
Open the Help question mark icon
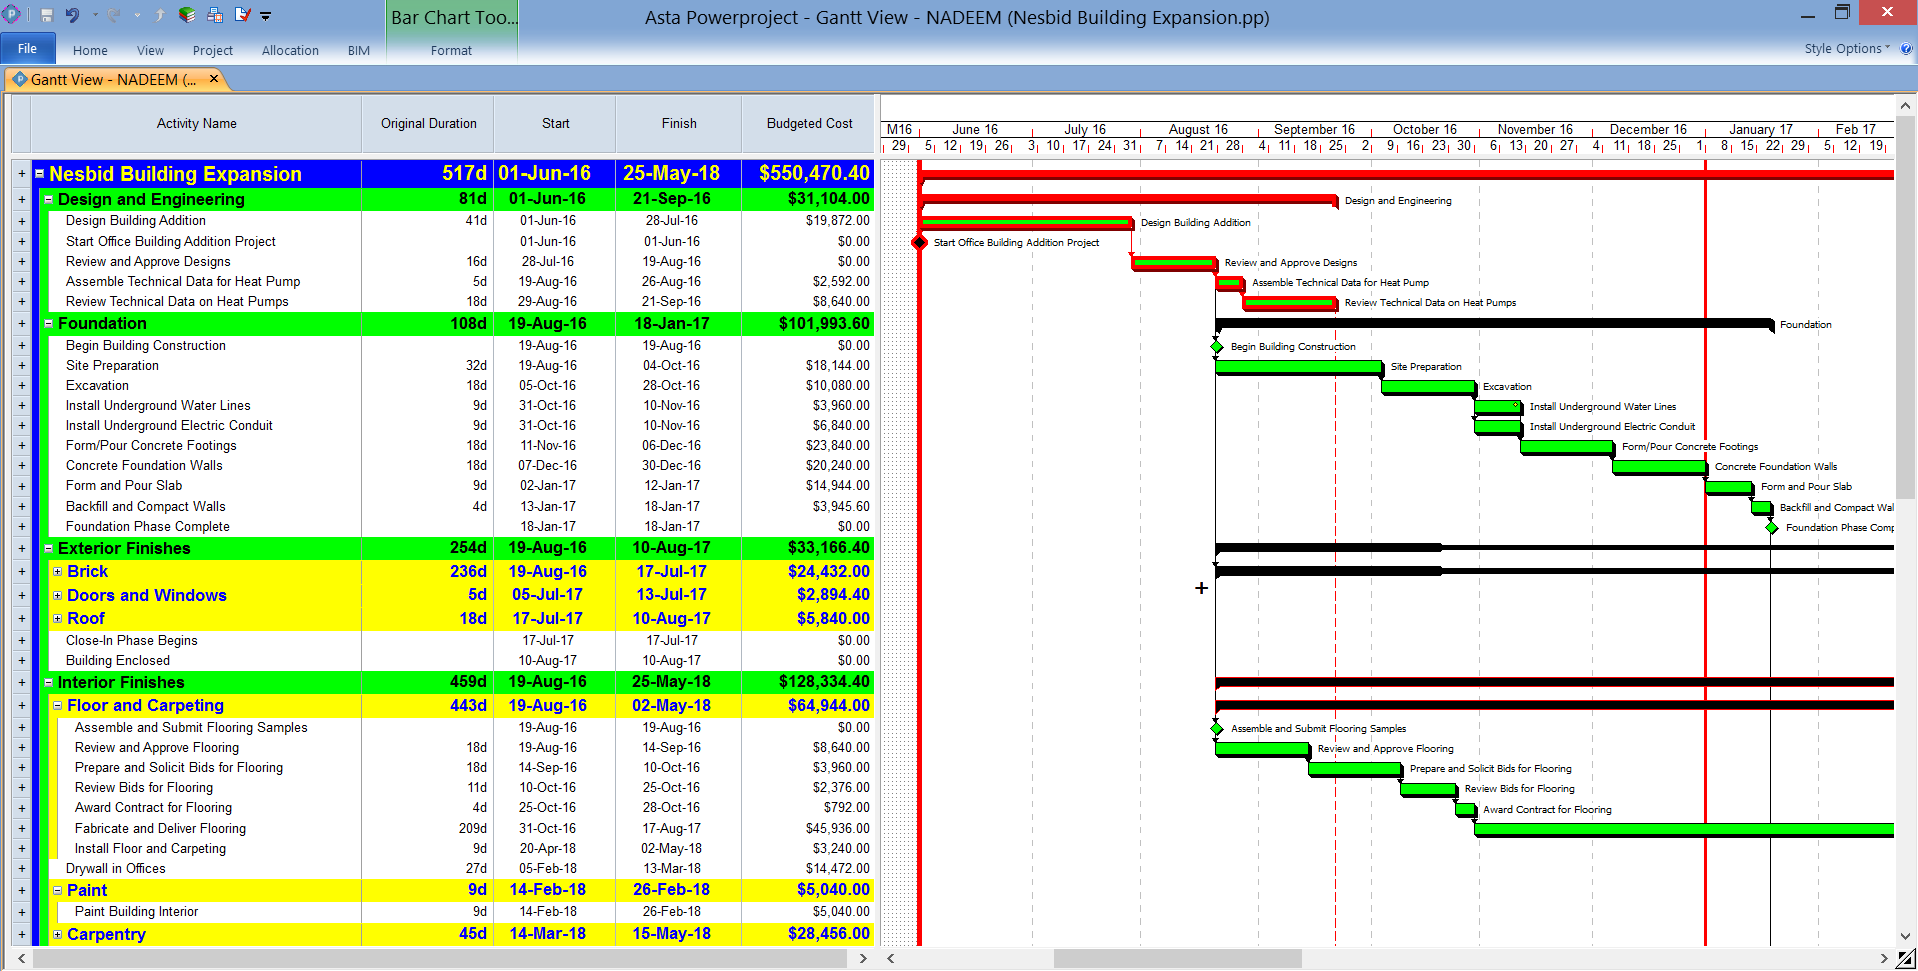coord(1906,48)
